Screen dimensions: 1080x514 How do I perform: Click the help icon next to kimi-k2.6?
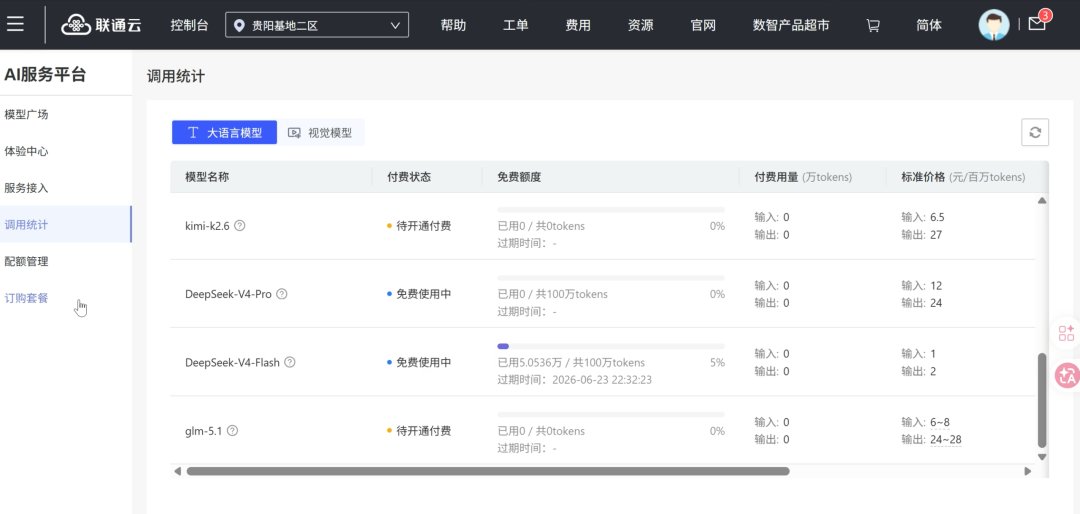[240, 225]
